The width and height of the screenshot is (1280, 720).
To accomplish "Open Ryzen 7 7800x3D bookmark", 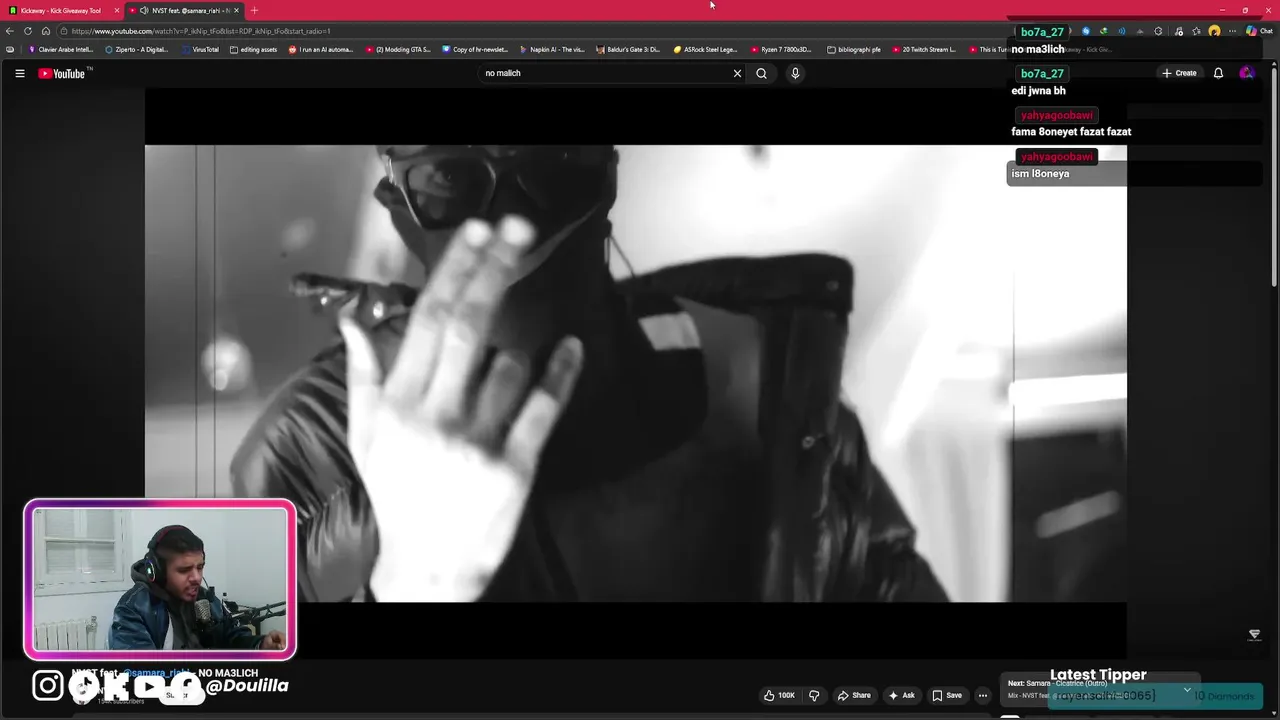I will (781, 49).
